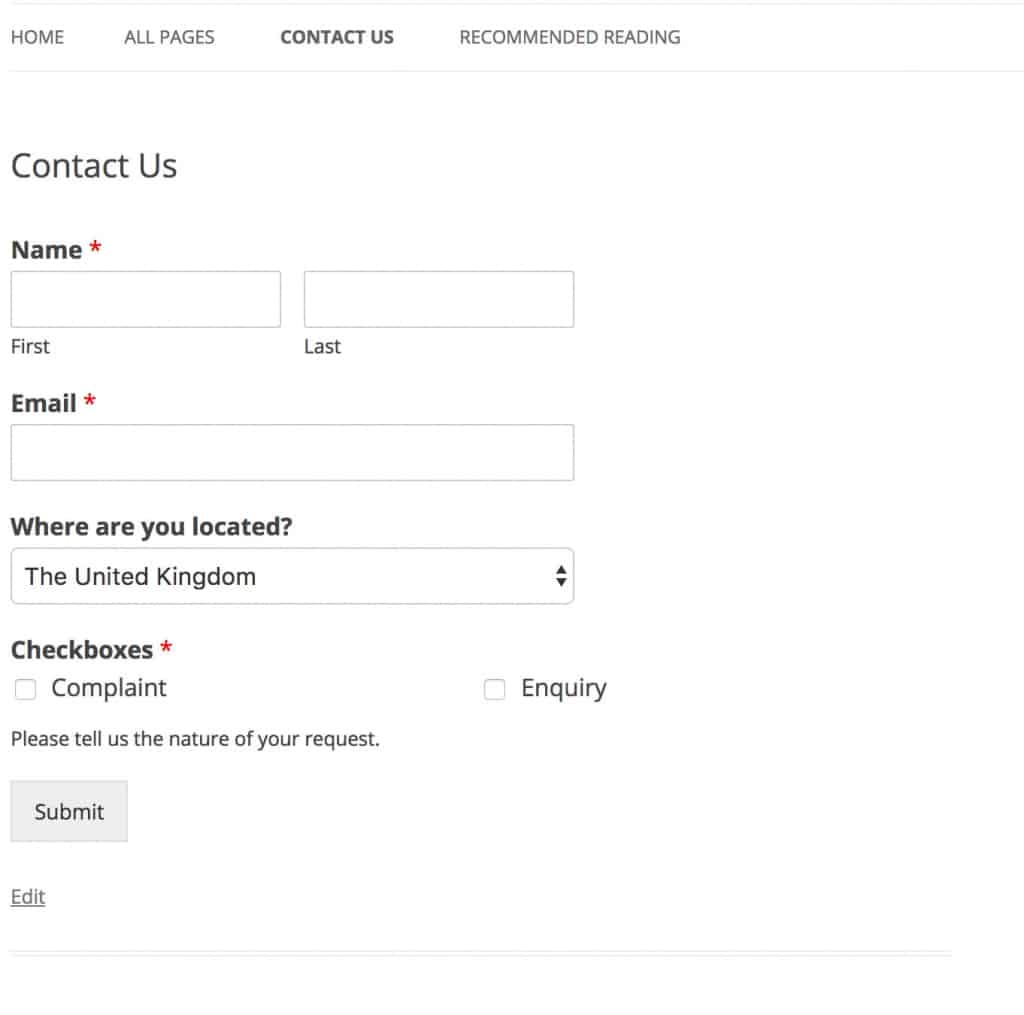Follow the Edit link below the form
Screen dimensions: 1024x1015
28,897
